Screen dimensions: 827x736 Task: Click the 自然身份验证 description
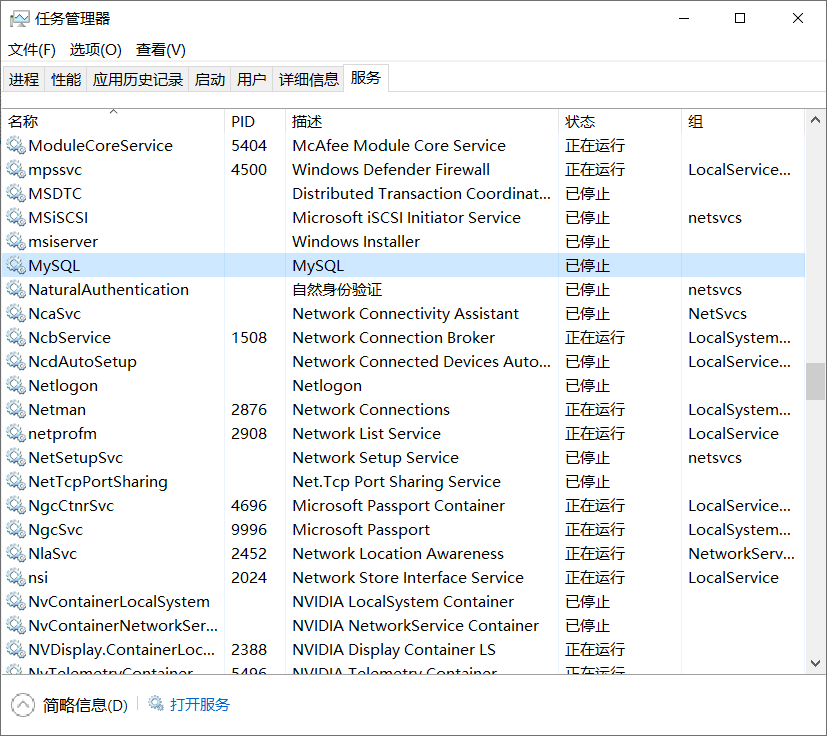click(337, 290)
